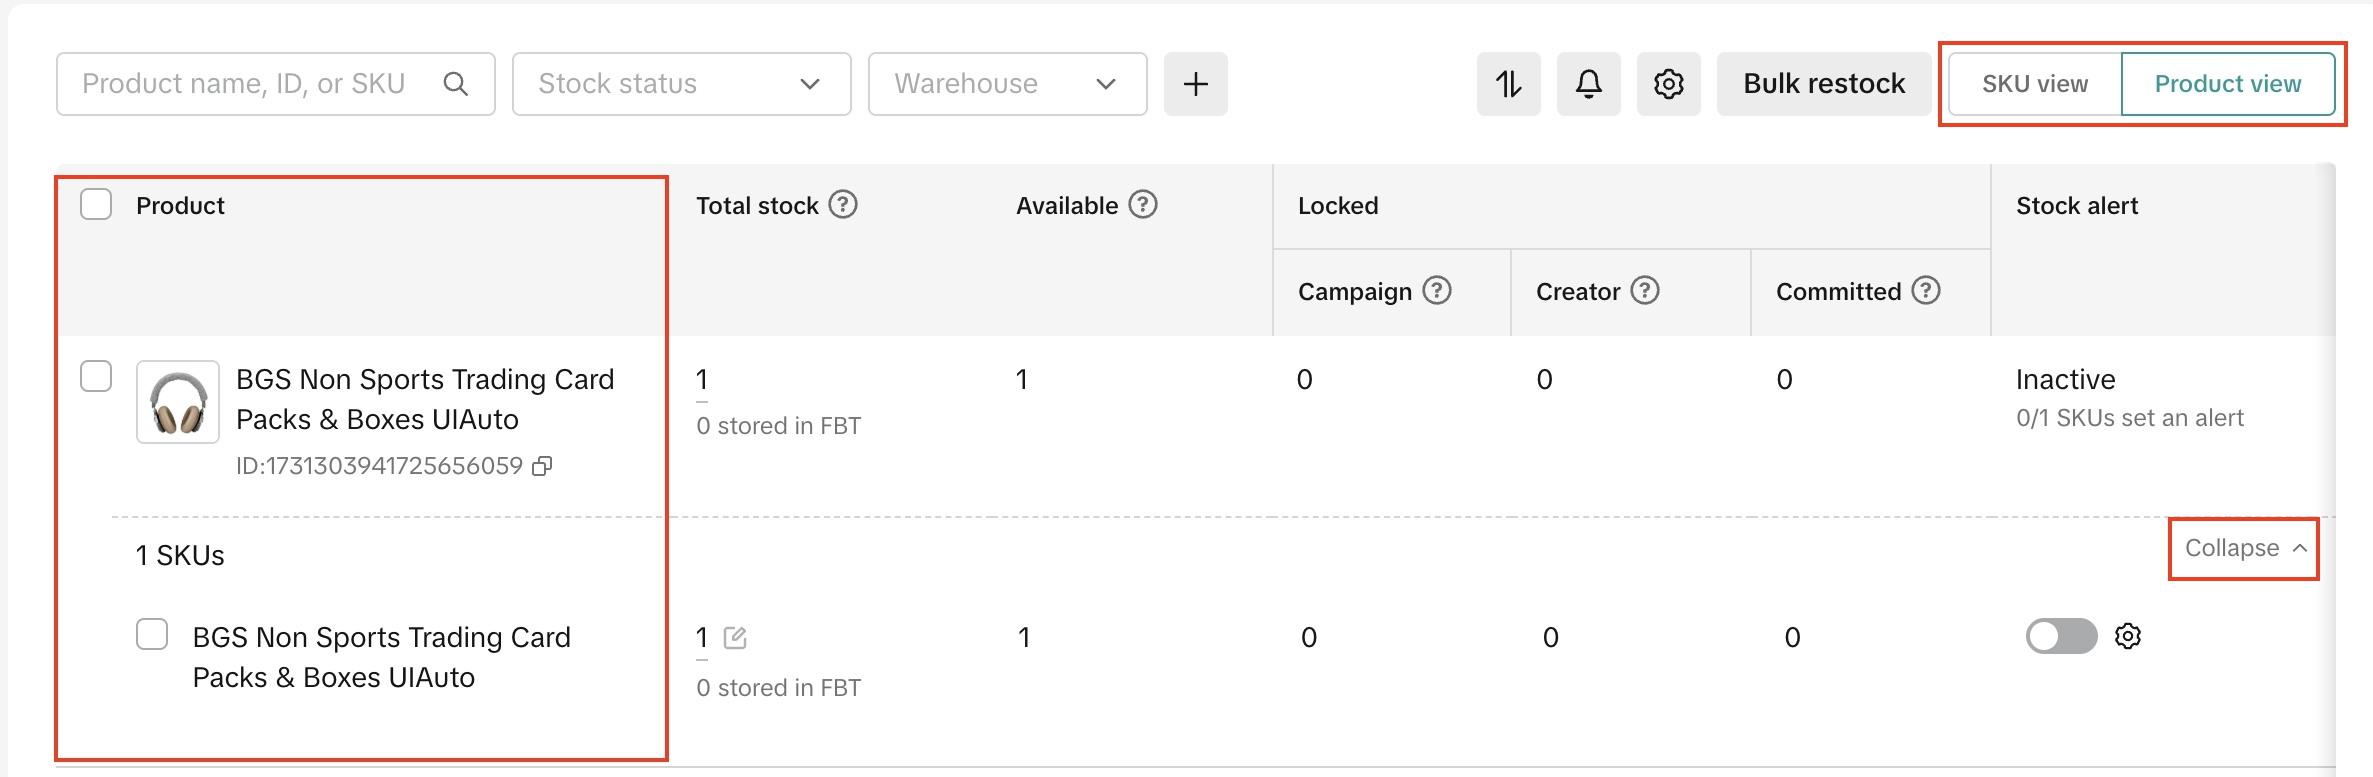Screen dimensions: 2373x777
Task: Open the gear settings in the toolbar
Action: tap(1668, 84)
